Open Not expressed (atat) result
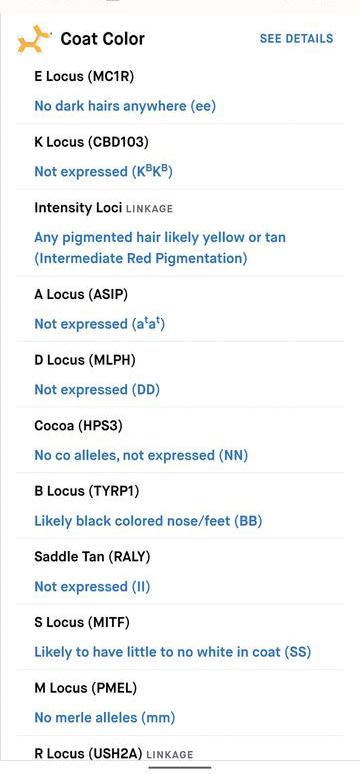Screen dimensions: 360x774 [99, 324]
